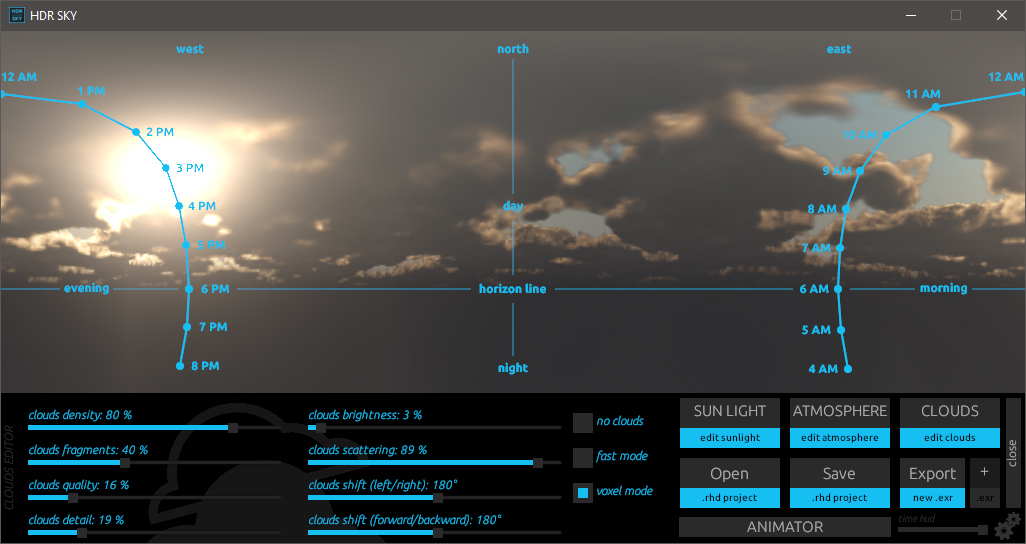This screenshot has height=544, width=1026.
Task: Select the 4 PM sun position marker
Action: pyautogui.click(x=179, y=206)
